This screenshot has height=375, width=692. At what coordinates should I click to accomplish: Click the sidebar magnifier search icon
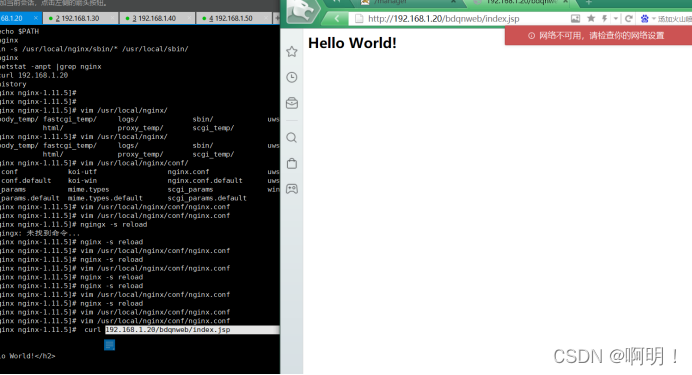pos(292,138)
